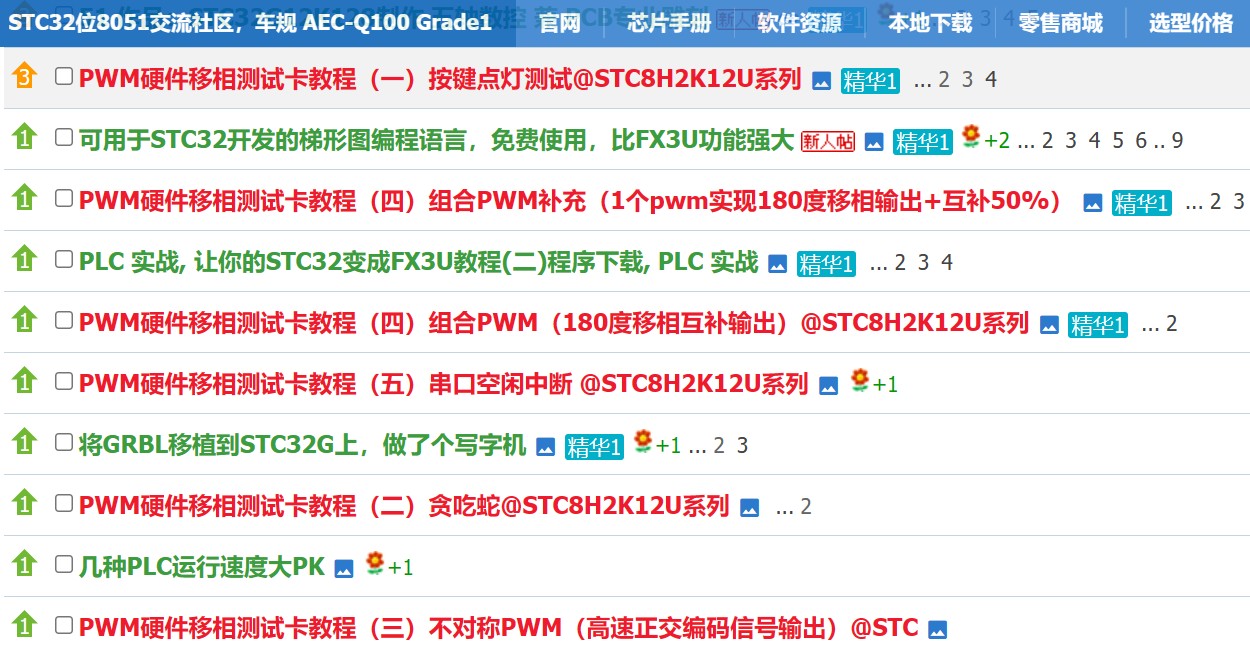Tick checkbox for 180度移相互补输出 thread

pos(64,320)
